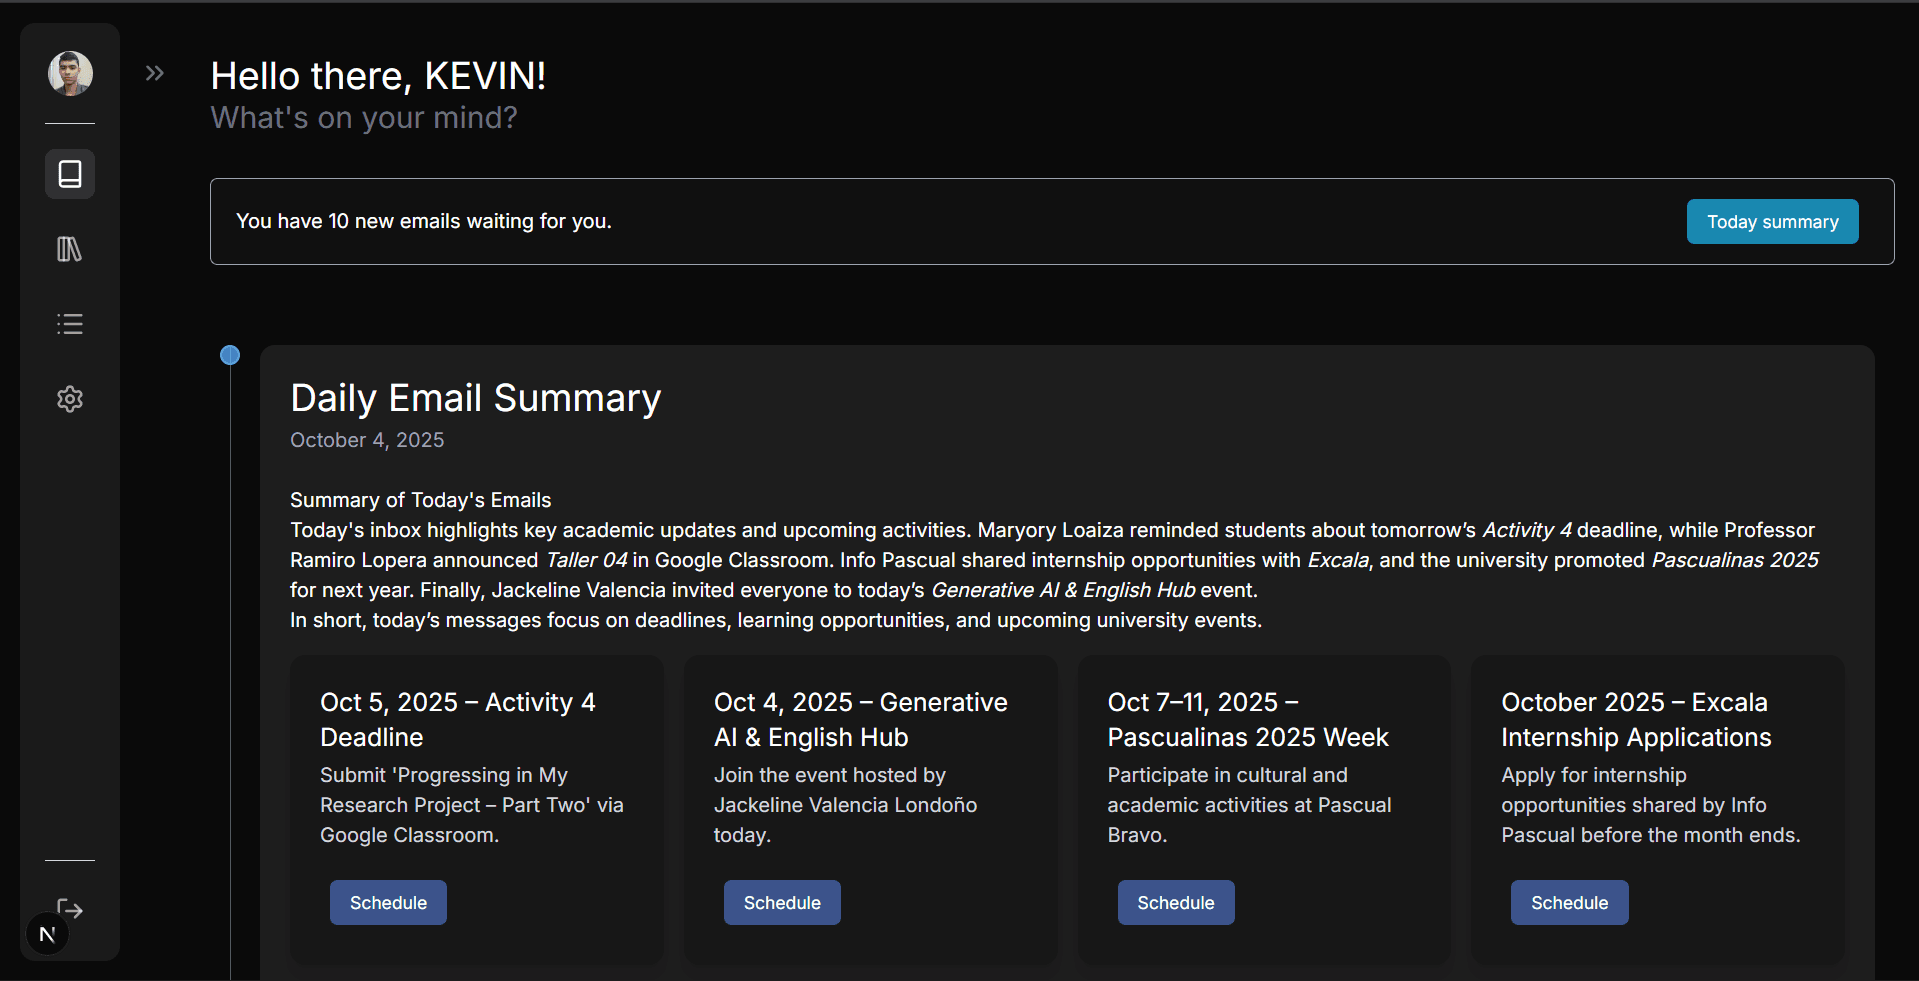Schedule the Excala Internship Applications
The width and height of the screenshot is (1919, 981).
[x=1569, y=902]
